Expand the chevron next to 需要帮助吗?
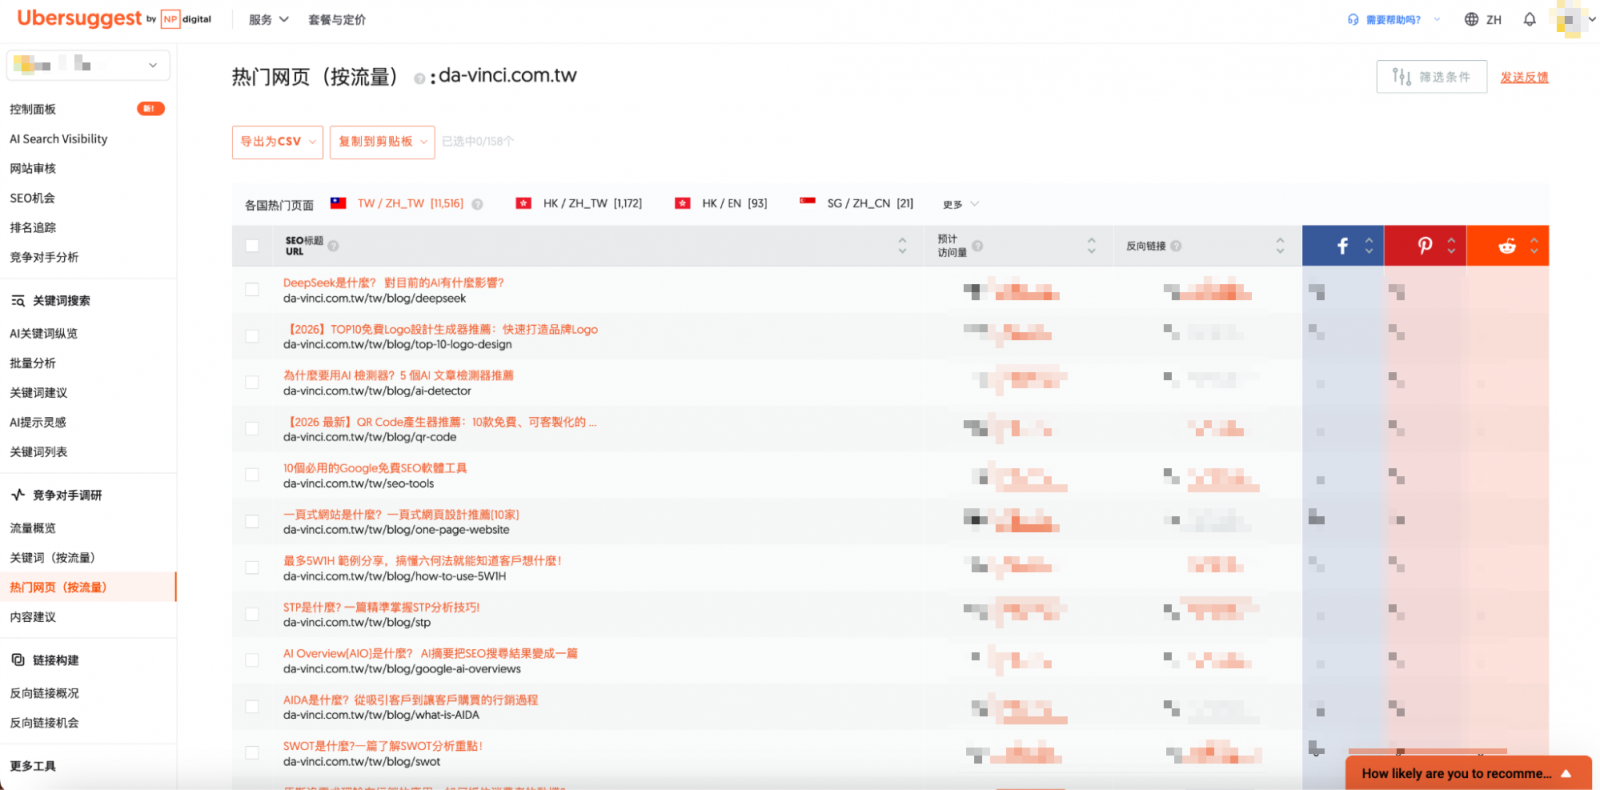The image size is (1600, 790). pos(1437,20)
